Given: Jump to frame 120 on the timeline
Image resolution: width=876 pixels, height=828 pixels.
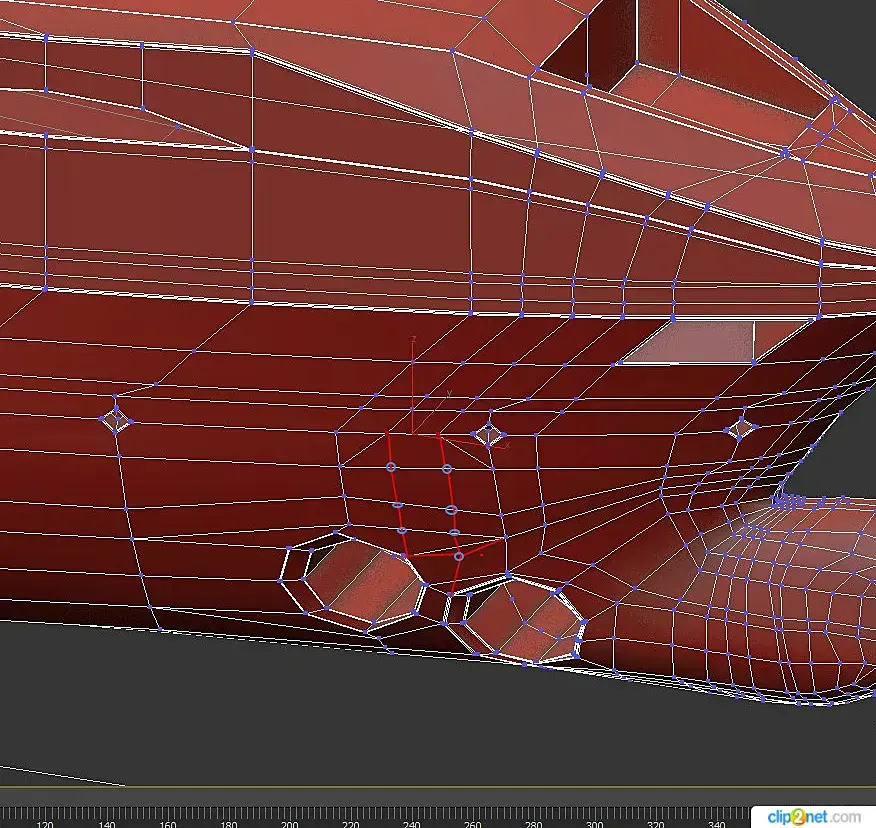Looking at the screenshot, I should (x=44, y=824).
